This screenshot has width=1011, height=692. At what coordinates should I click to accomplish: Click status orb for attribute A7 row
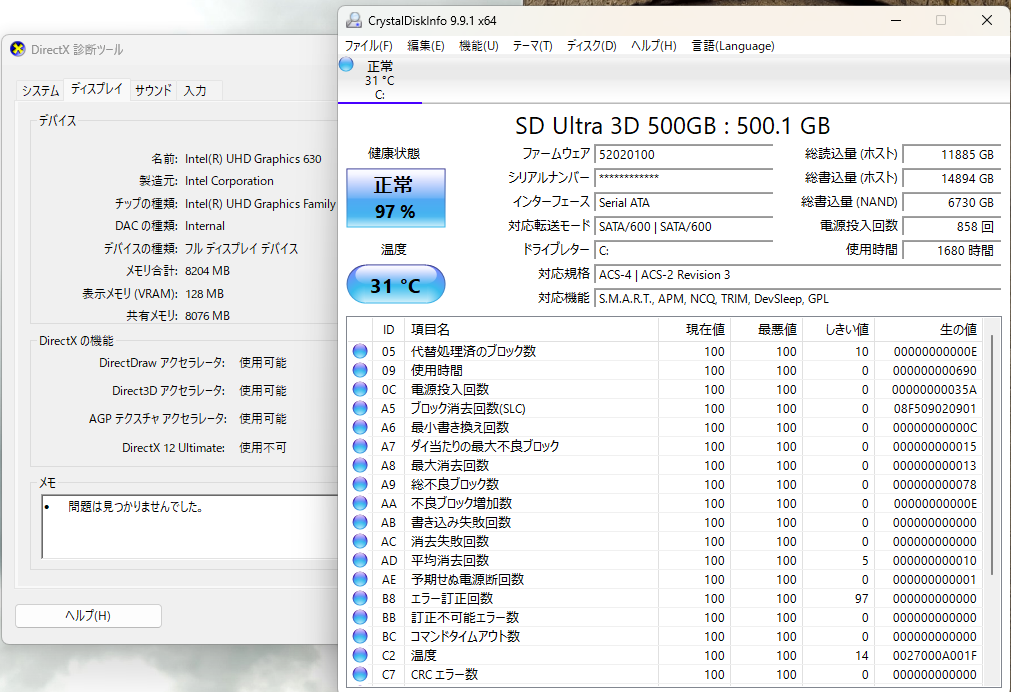point(360,446)
